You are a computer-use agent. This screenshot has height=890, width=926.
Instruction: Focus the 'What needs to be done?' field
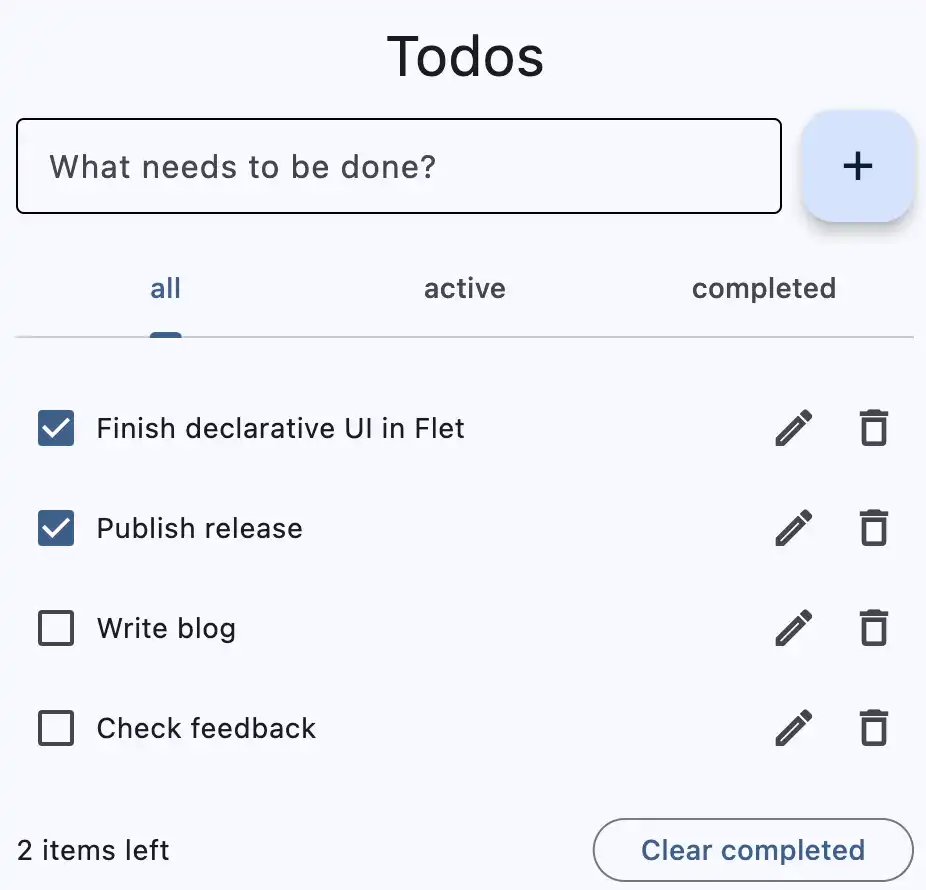point(399,166)
